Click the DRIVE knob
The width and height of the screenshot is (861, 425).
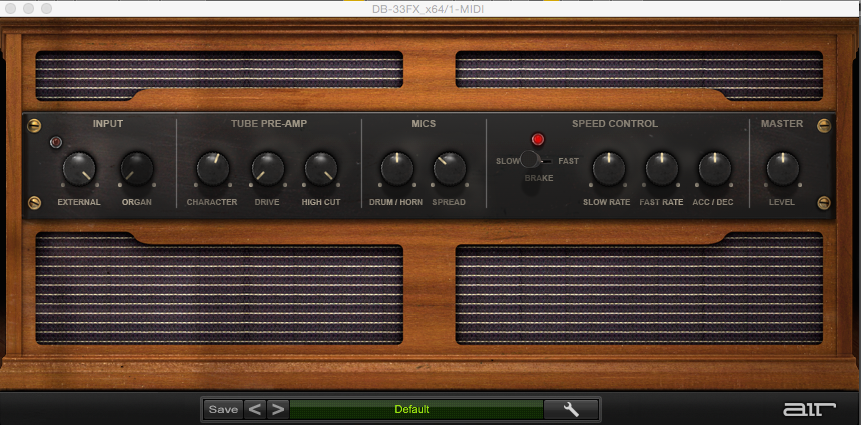click(x=268, y=169)
